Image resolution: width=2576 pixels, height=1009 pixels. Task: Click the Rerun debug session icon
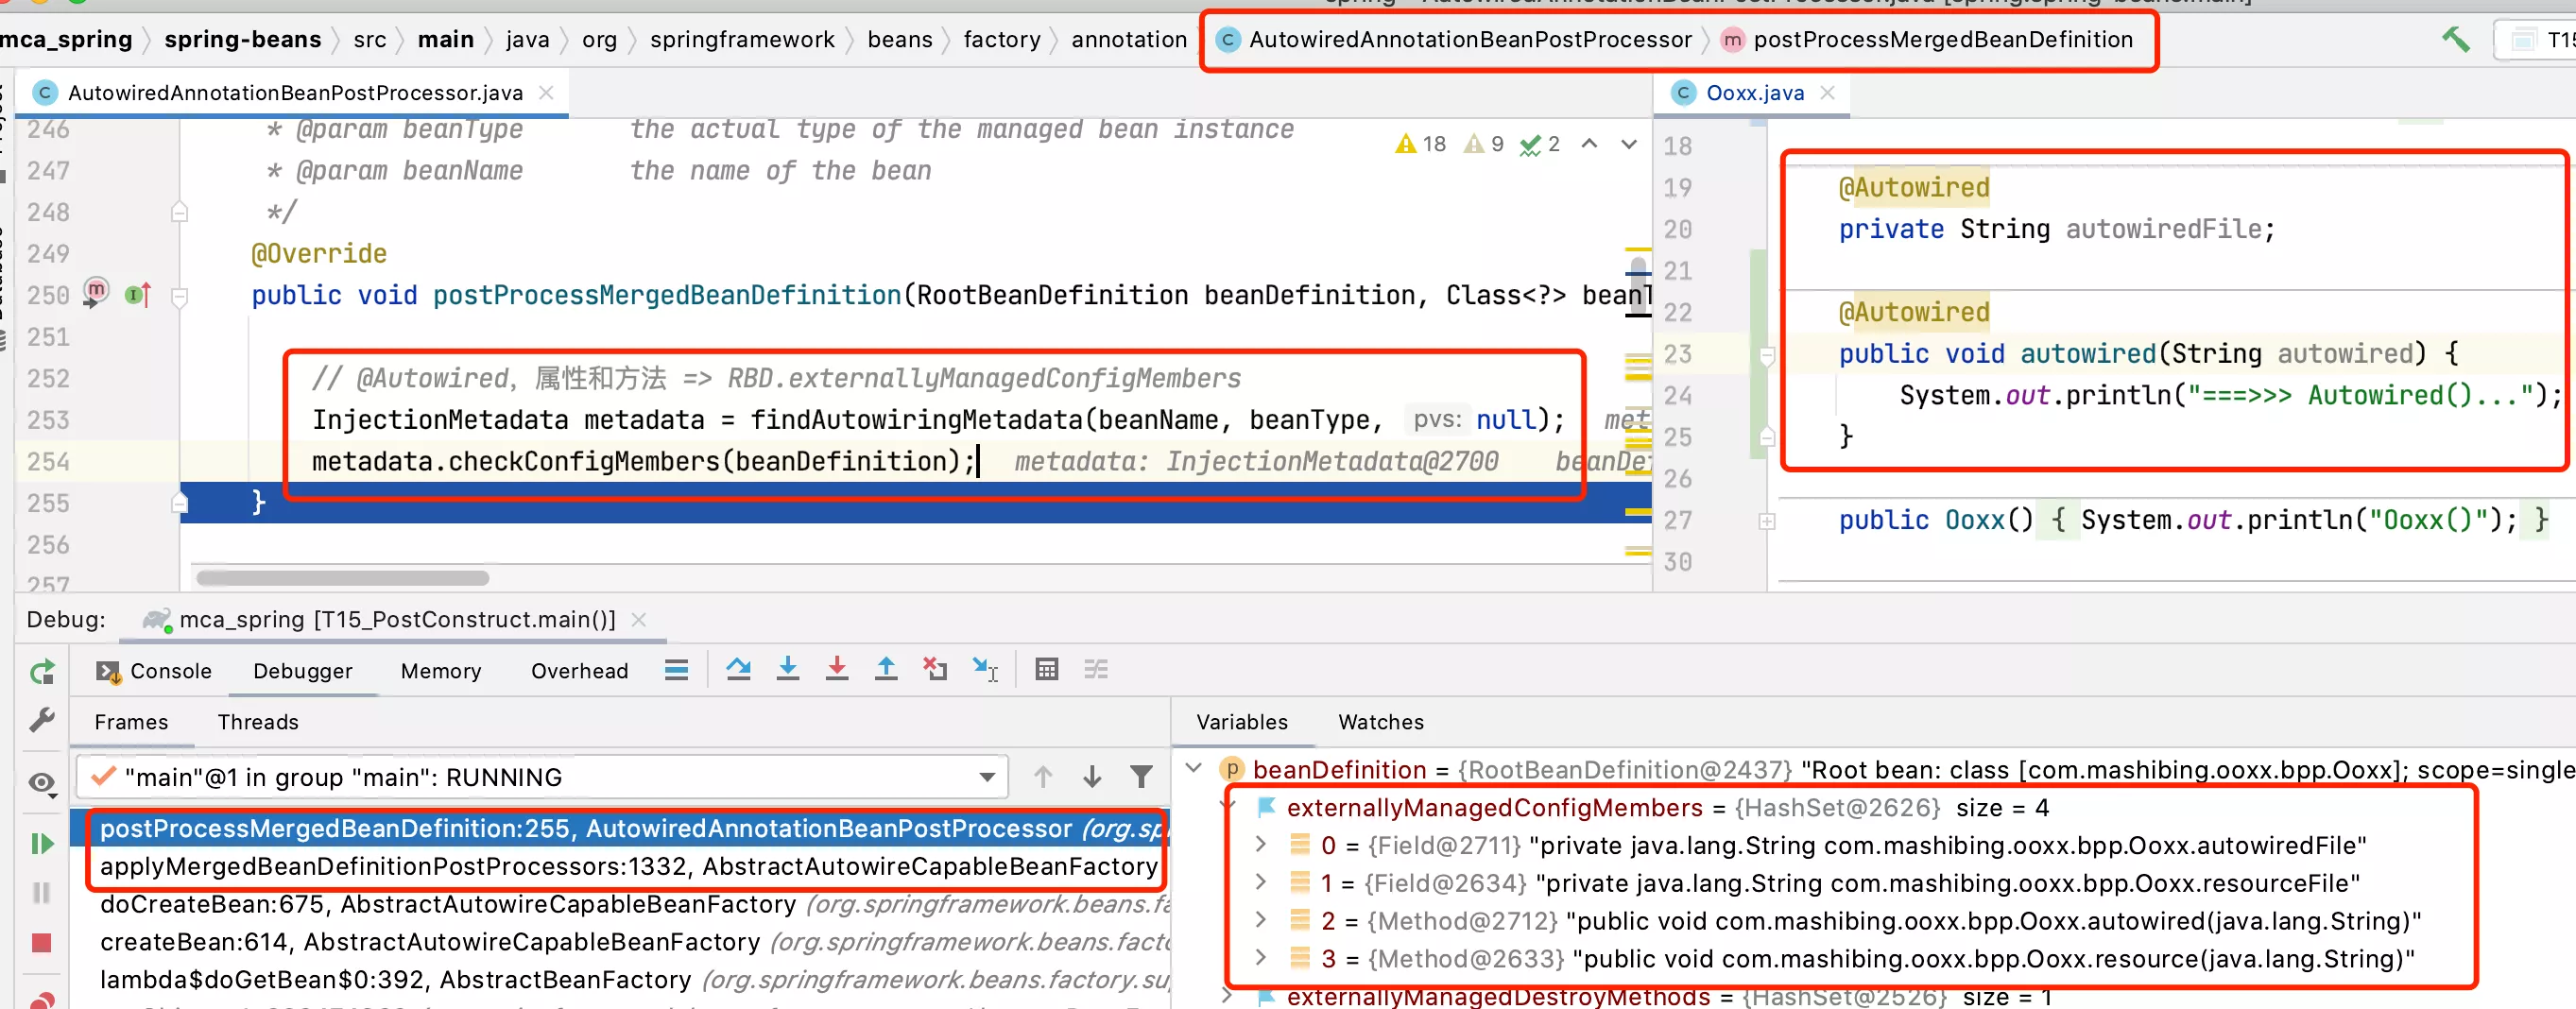coord(42,672)
